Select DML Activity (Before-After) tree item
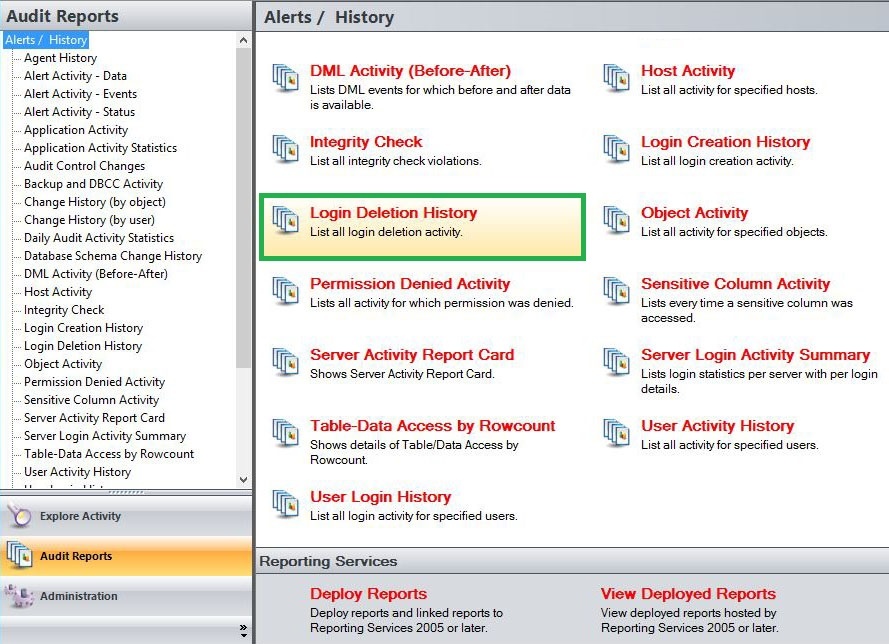 pyautogui.click(x=96, y=274)
